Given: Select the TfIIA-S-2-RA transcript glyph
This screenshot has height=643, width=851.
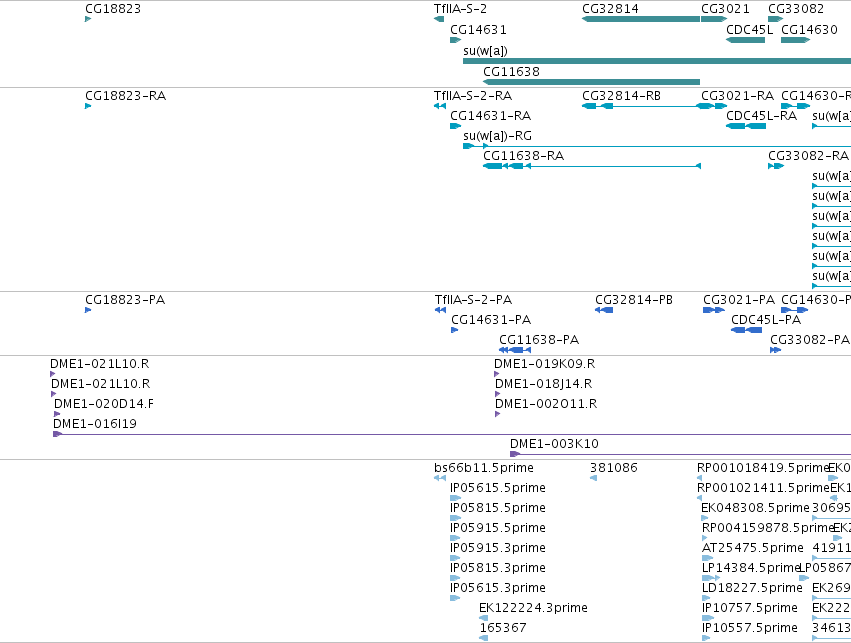Looking at the screenshot, I should [440, 106].
